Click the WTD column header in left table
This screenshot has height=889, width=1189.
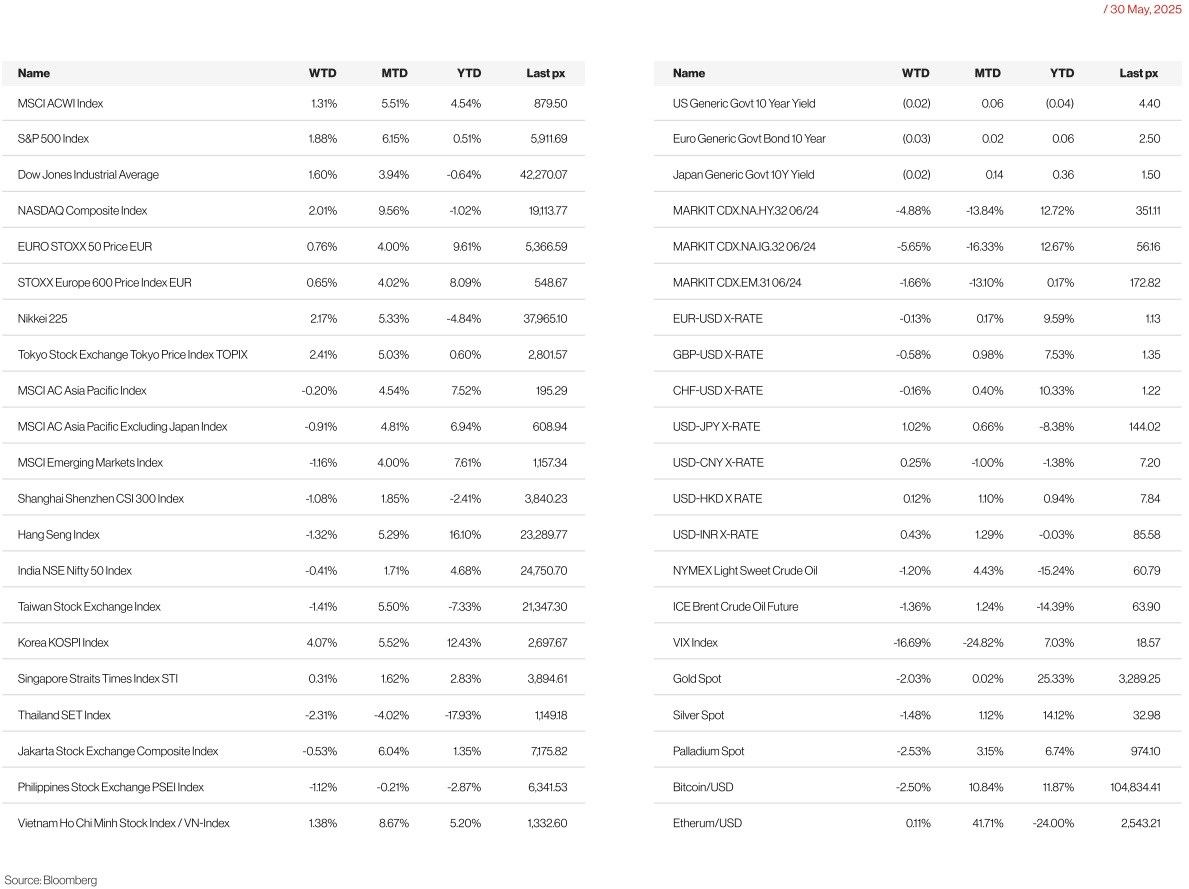coord(322,74)
